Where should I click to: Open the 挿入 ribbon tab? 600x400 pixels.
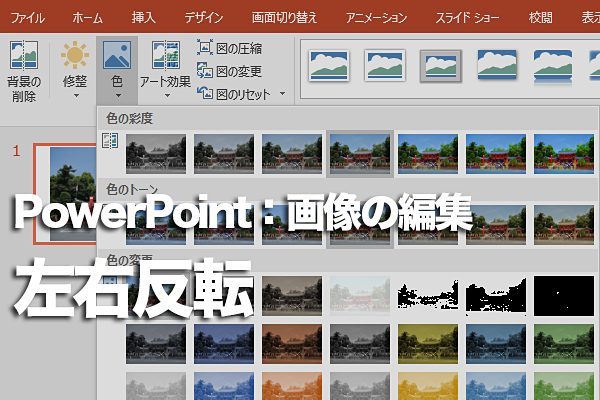coord(143,18)
